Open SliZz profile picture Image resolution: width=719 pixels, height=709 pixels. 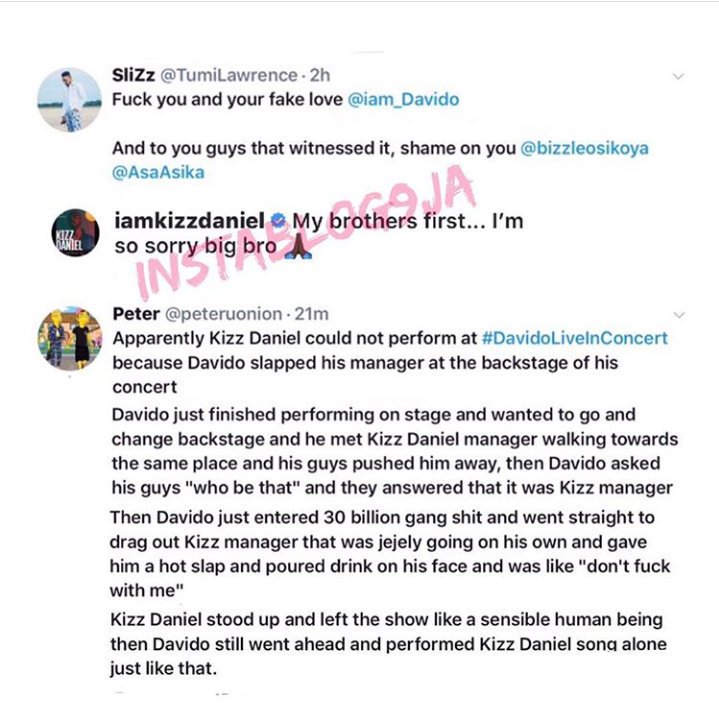point(69,100)
